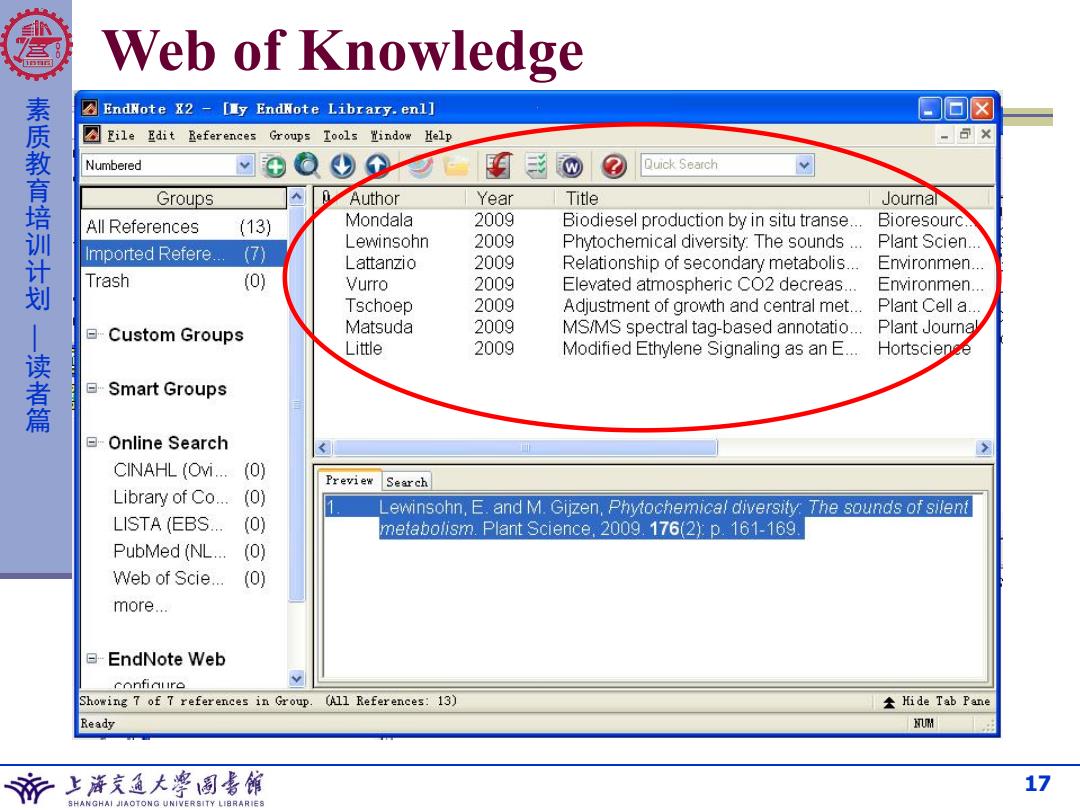
Task: Click the New Reference green plus icon
Action: tap(274, 165)
